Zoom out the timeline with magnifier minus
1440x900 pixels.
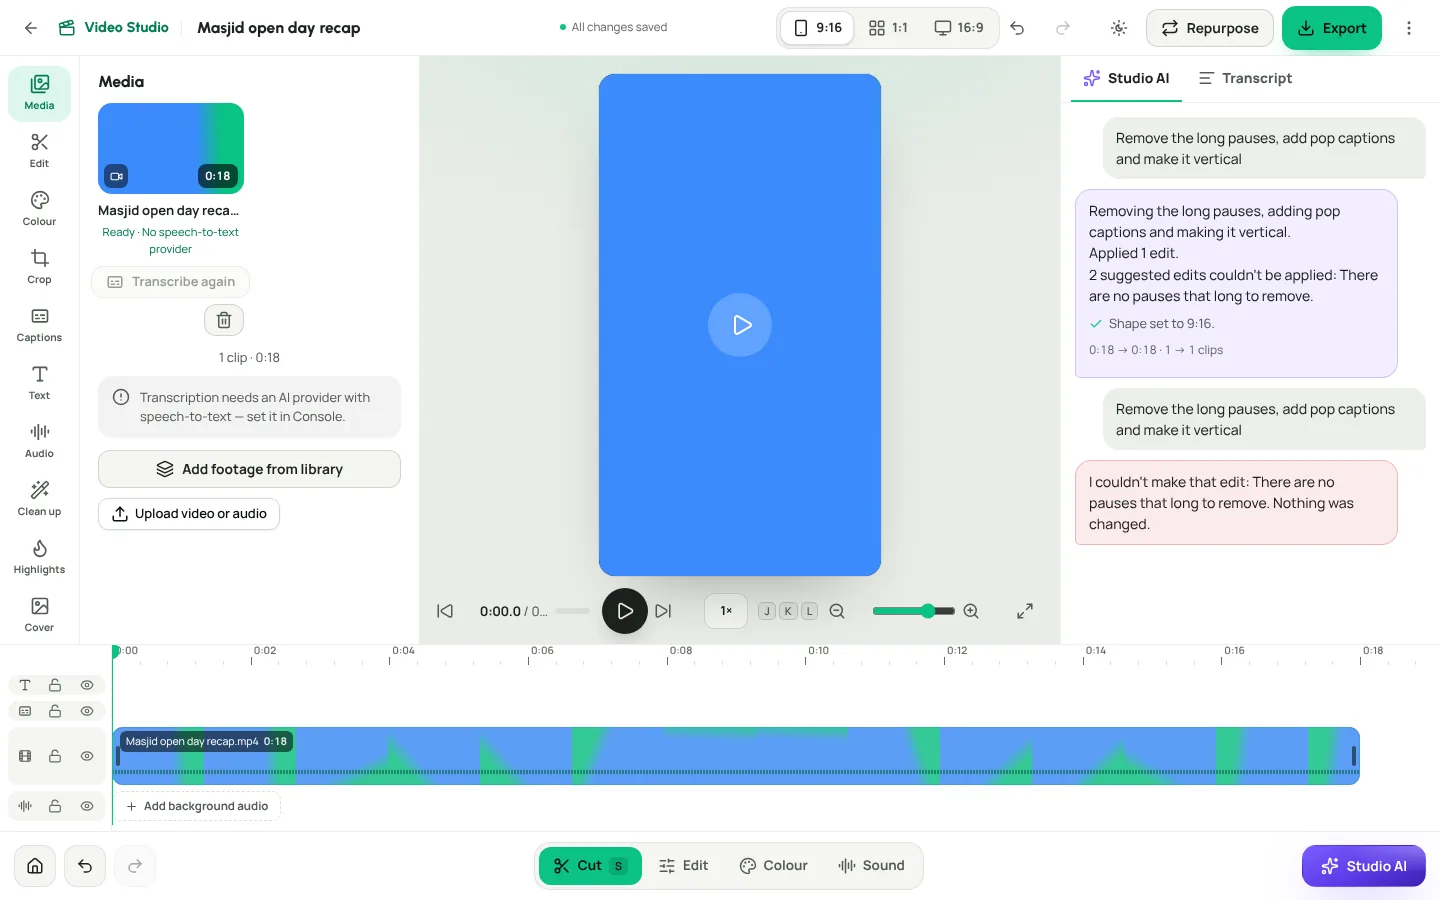point(837,611)
